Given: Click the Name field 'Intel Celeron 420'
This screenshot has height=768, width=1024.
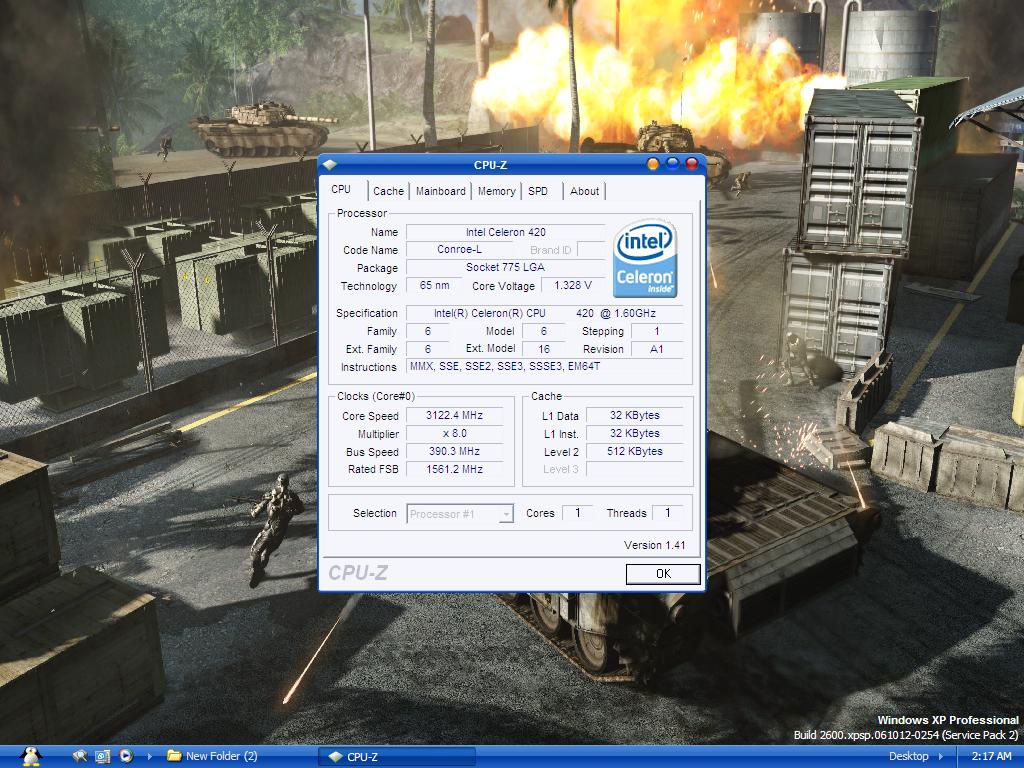Looking at the screenshot, I should (505, 232).
